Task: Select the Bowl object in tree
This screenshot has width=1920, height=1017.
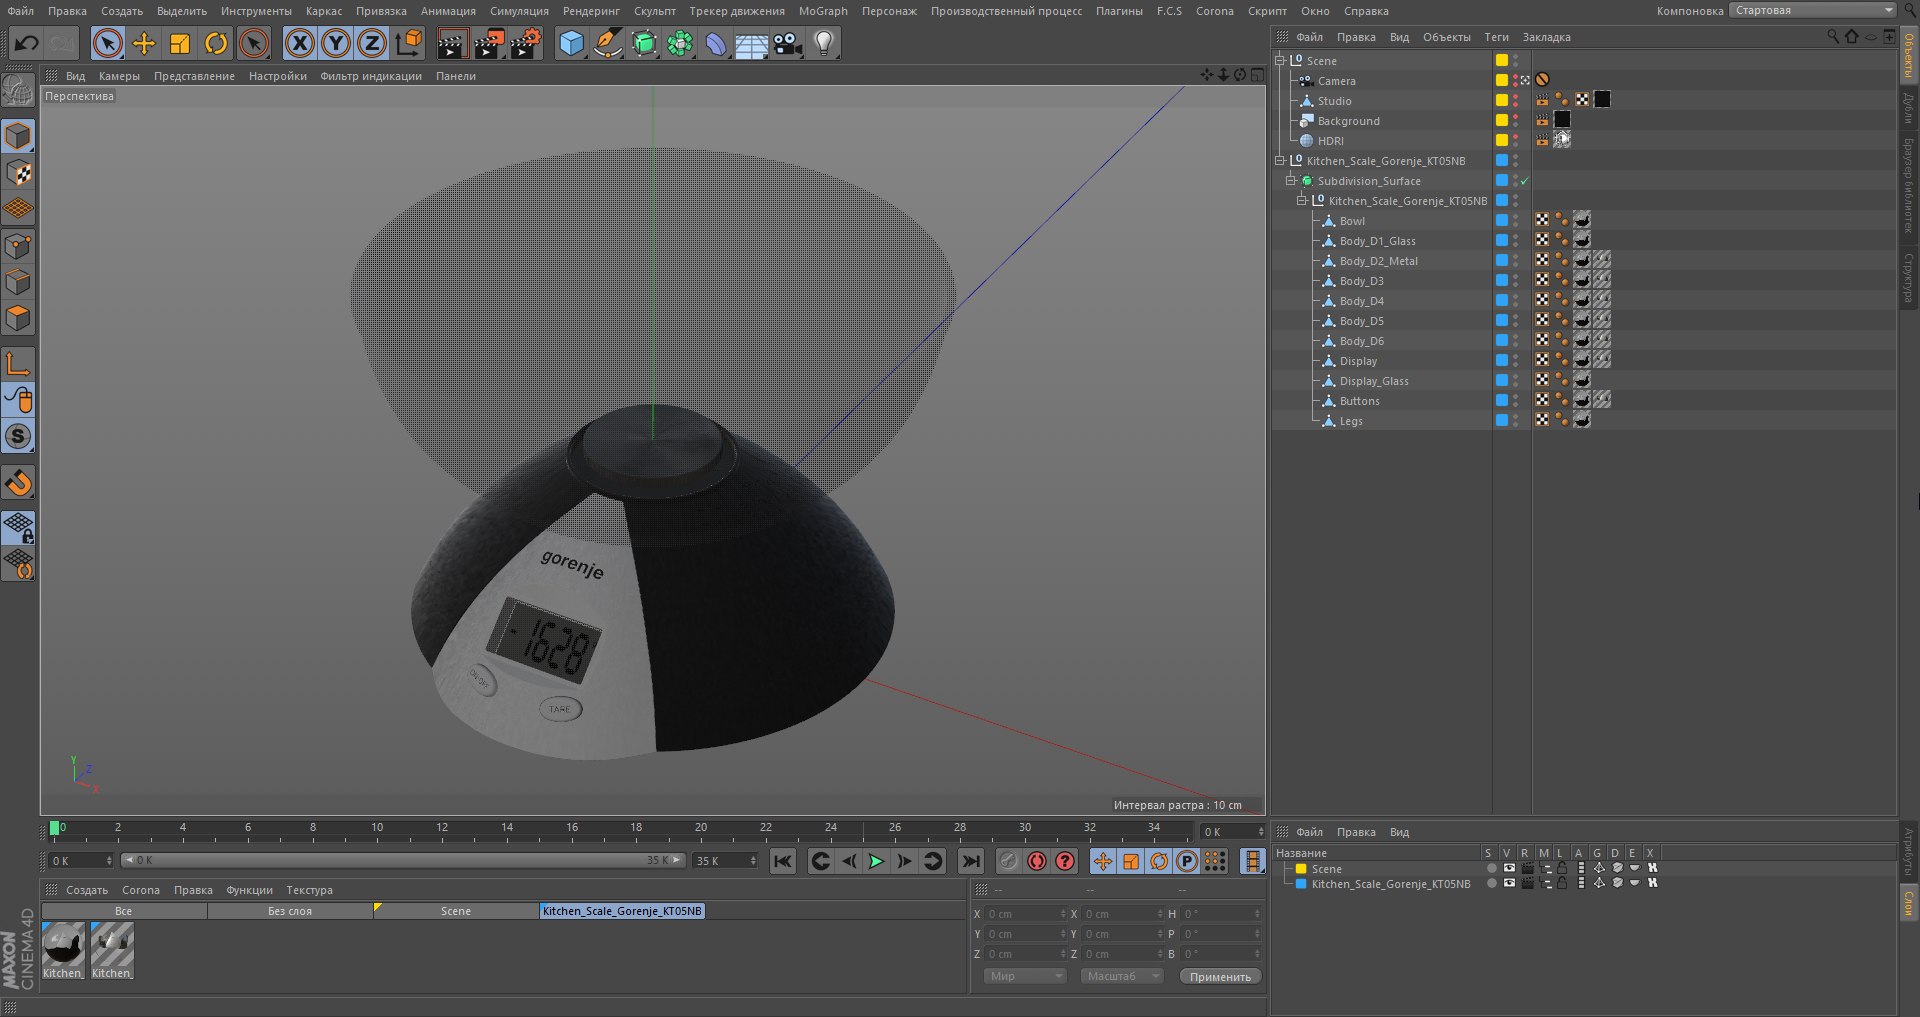Action: (1352, 221)
